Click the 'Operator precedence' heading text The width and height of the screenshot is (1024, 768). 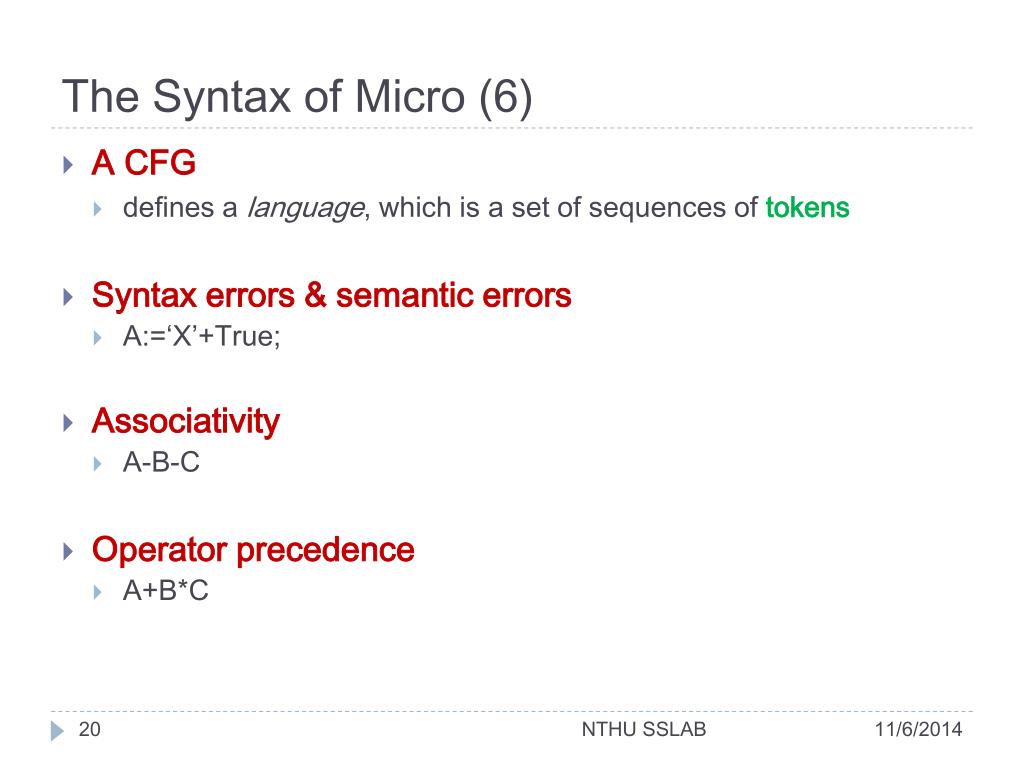tap(253, 550)
